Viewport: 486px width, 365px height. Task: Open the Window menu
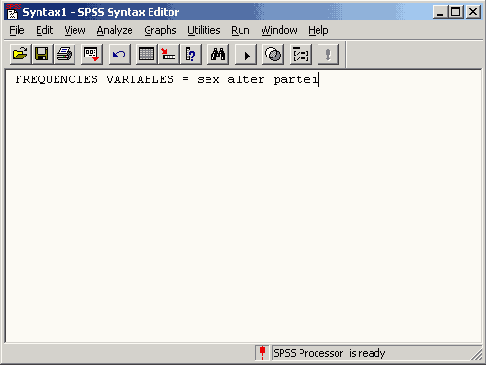tap(279, 30)
